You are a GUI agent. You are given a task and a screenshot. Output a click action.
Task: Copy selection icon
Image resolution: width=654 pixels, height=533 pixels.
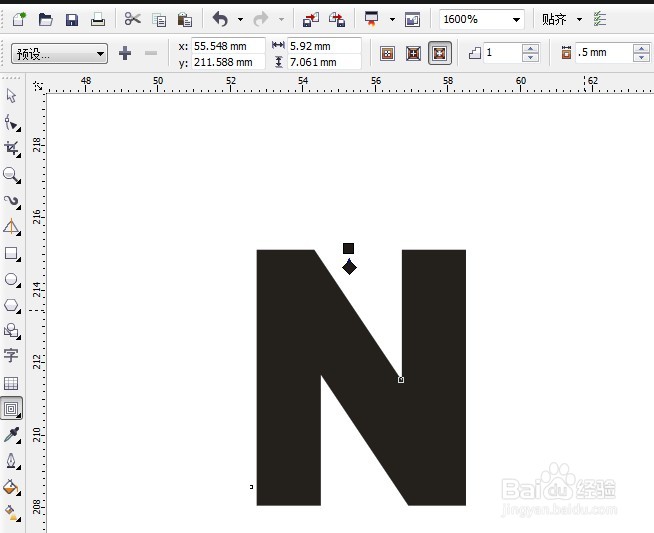pyautogui.click(x=159, y=20)
